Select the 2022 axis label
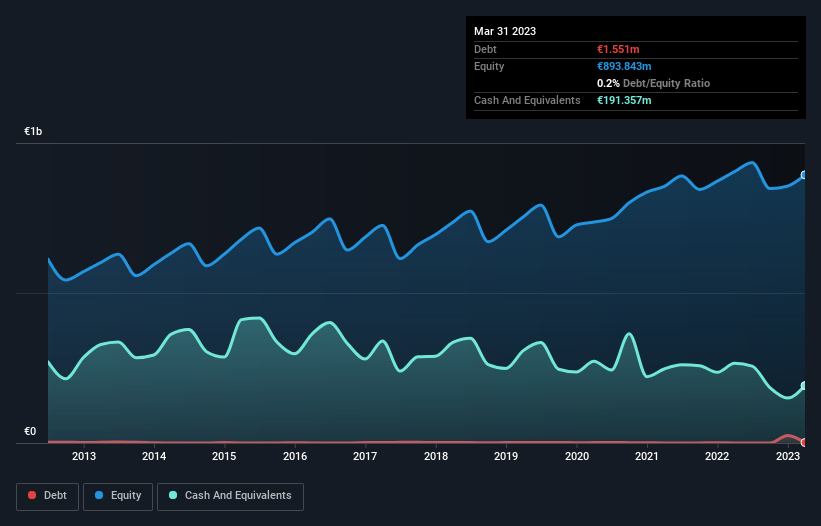Screen dimensions: 821x526 coord(717,456)
